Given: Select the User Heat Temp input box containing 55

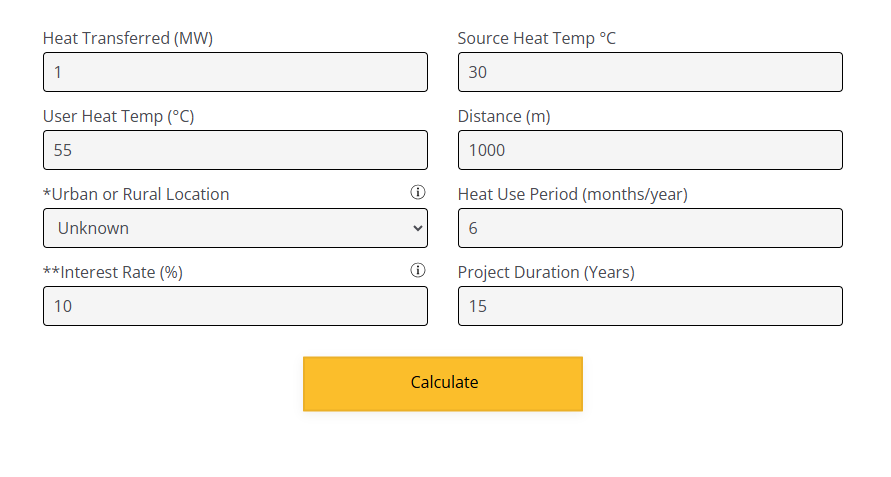Looking at the screenshot, I should pos(235,150).
